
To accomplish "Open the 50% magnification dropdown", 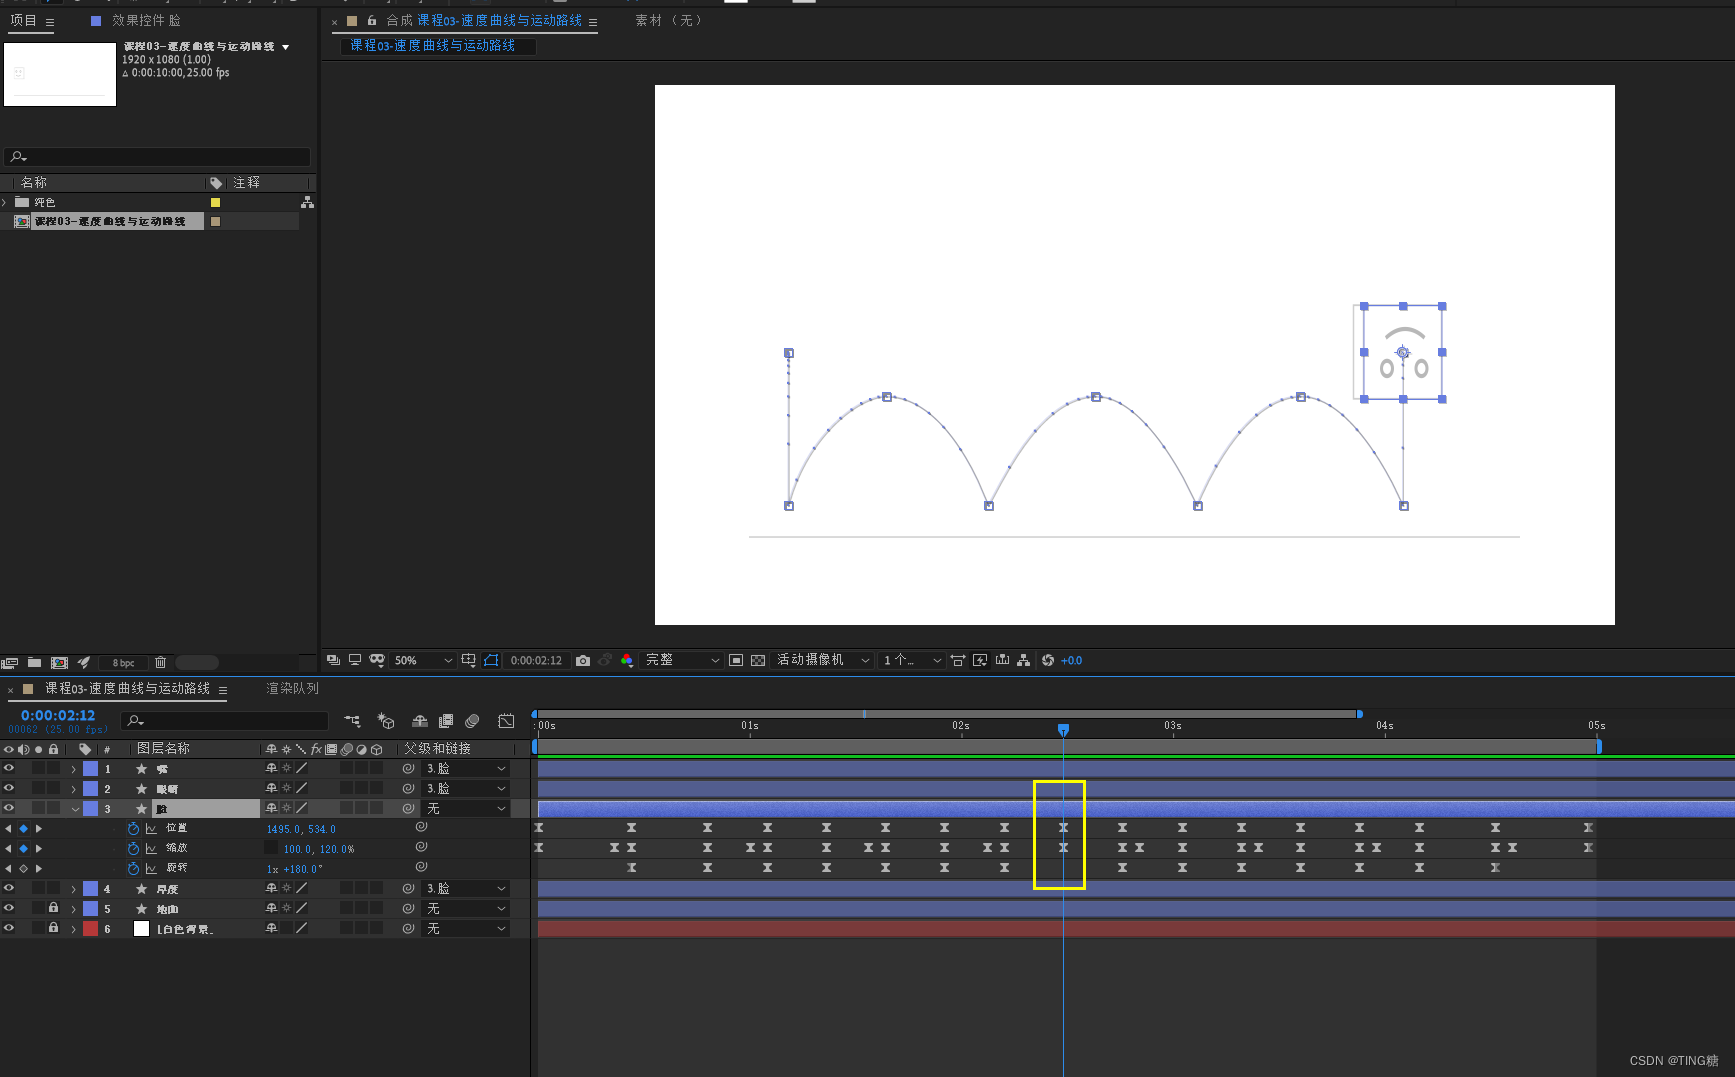I will [423, 660].
